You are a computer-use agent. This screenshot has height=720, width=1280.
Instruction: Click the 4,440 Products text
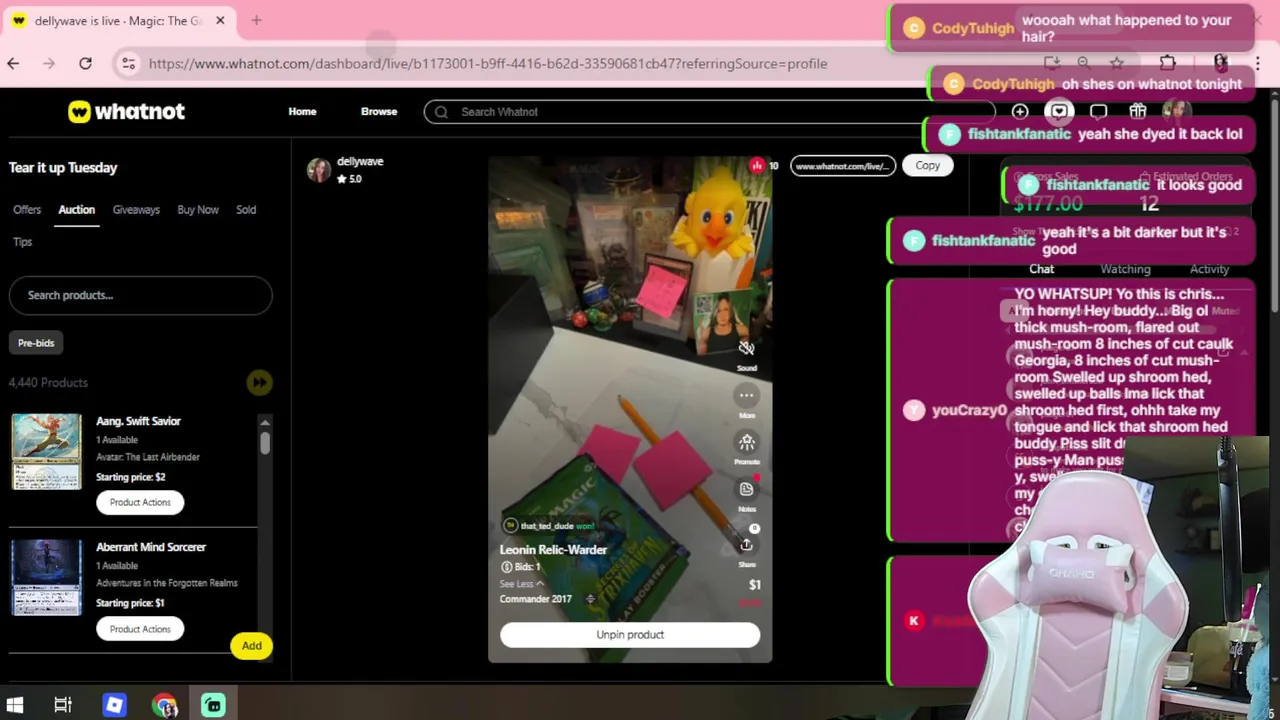(48, 382)
